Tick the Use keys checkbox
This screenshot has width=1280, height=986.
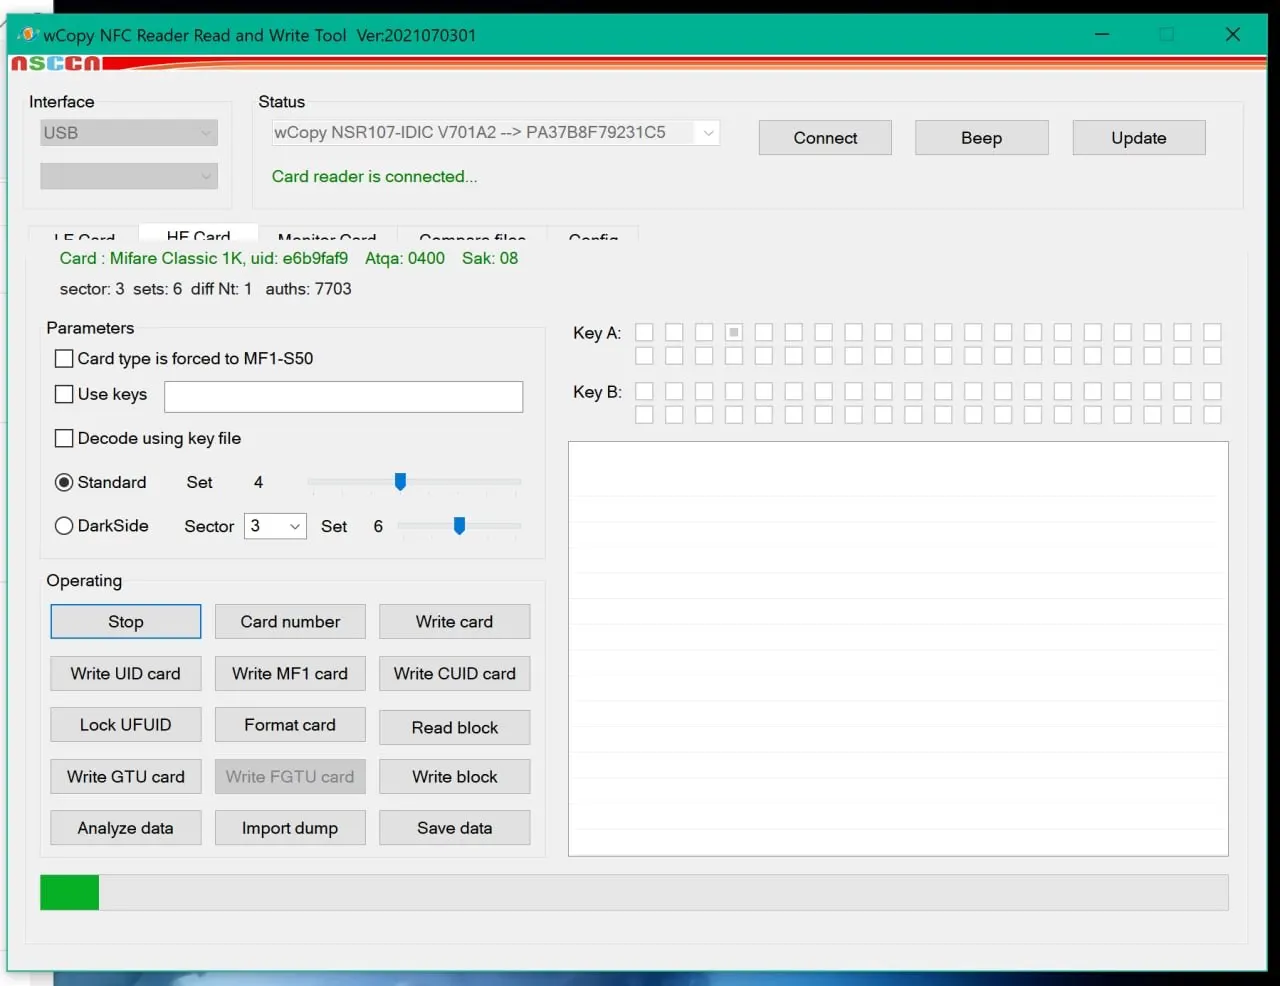tap(64, 394)
